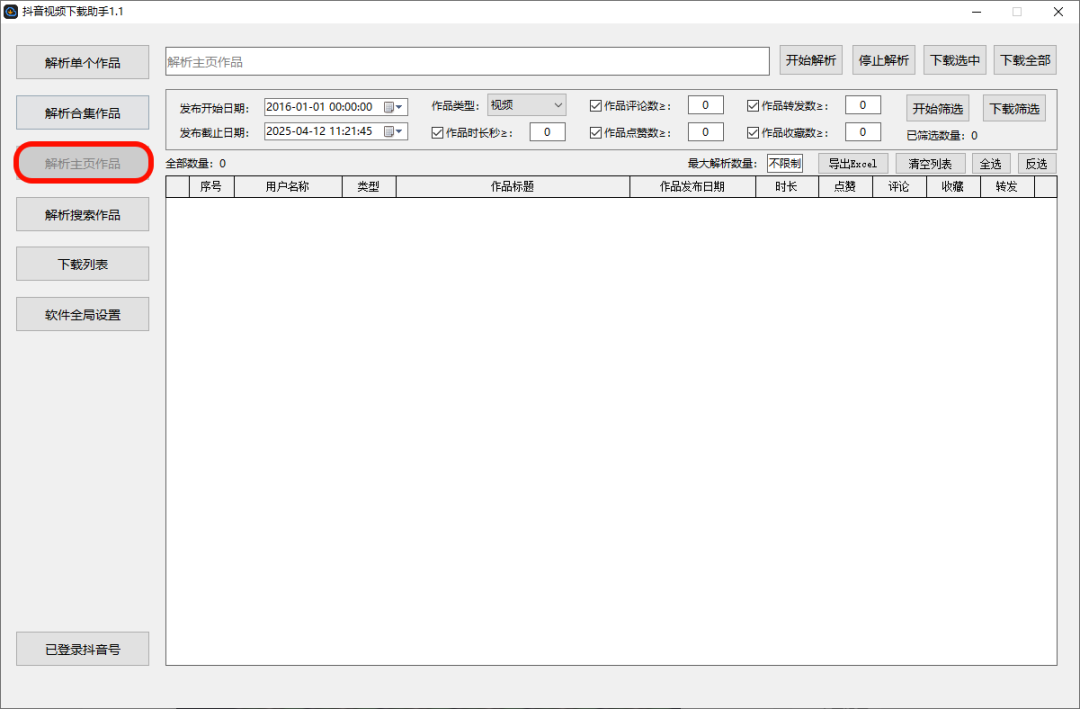1080x709 pixels.
Task: Click the 发布截止日期 date text
Action: click(320, 131)
